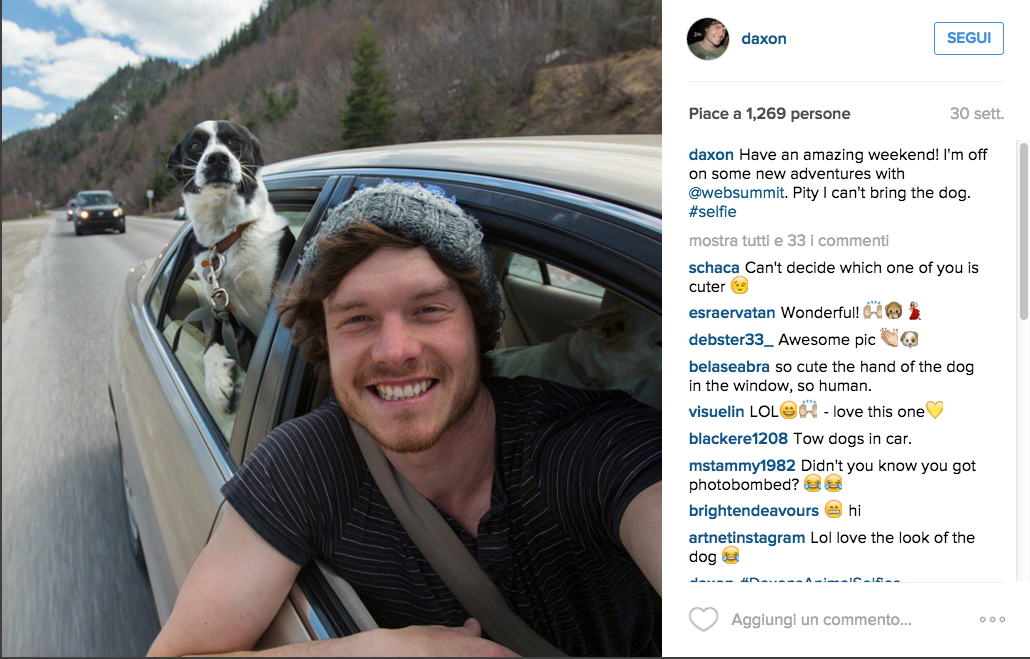Image resolution: width=1030 pixels, height=659 pixels.
Task: Open the daxon username in header
Action: (x=763, y=39)
